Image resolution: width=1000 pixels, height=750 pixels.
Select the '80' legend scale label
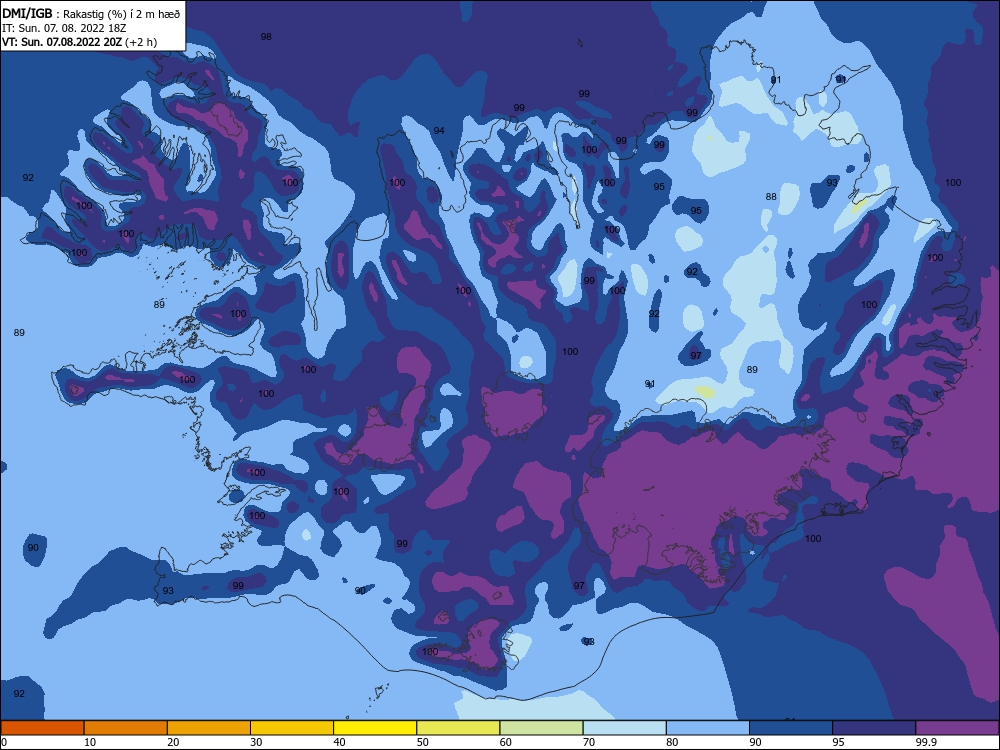click(672, 742)
